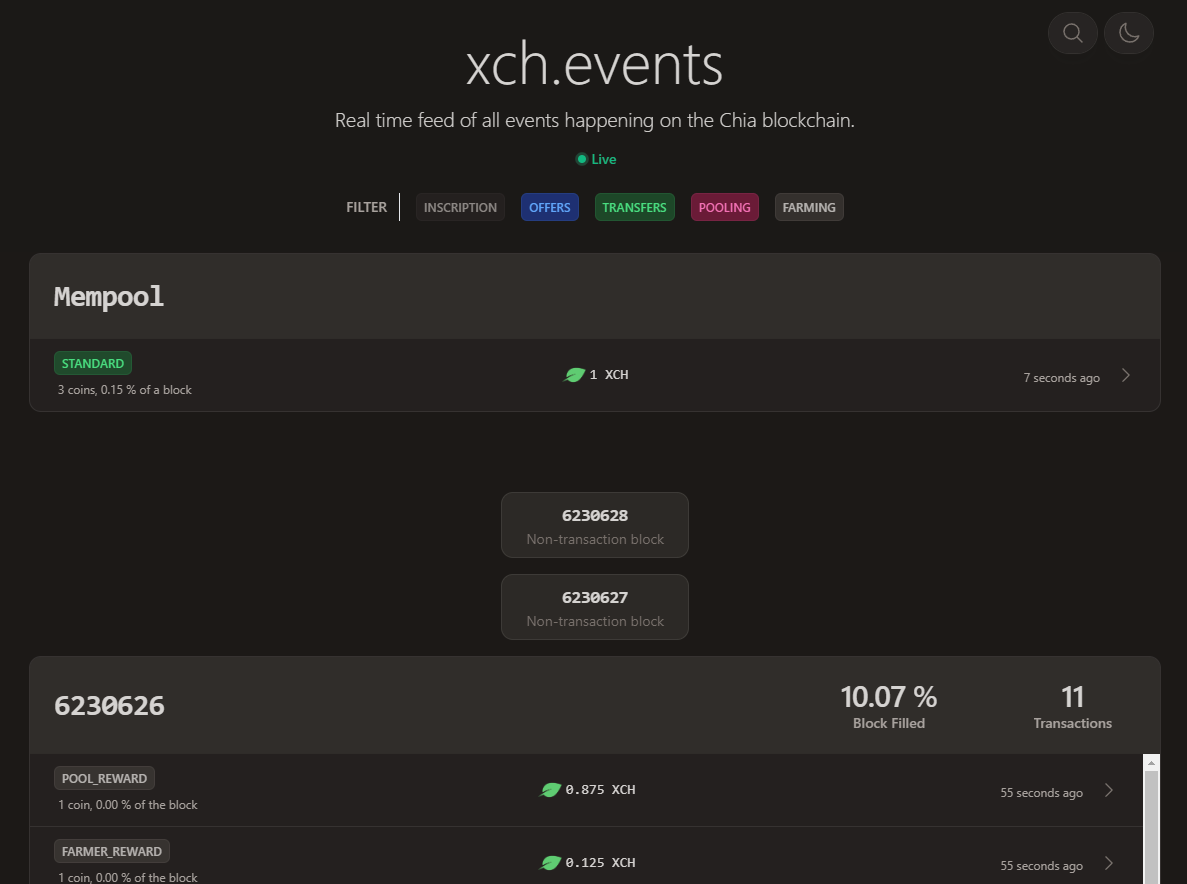Toggle the TRANSFERS filter
The width and height of the screenshot is (1187, 884).
pyautogui.click(x=634, y=207)
